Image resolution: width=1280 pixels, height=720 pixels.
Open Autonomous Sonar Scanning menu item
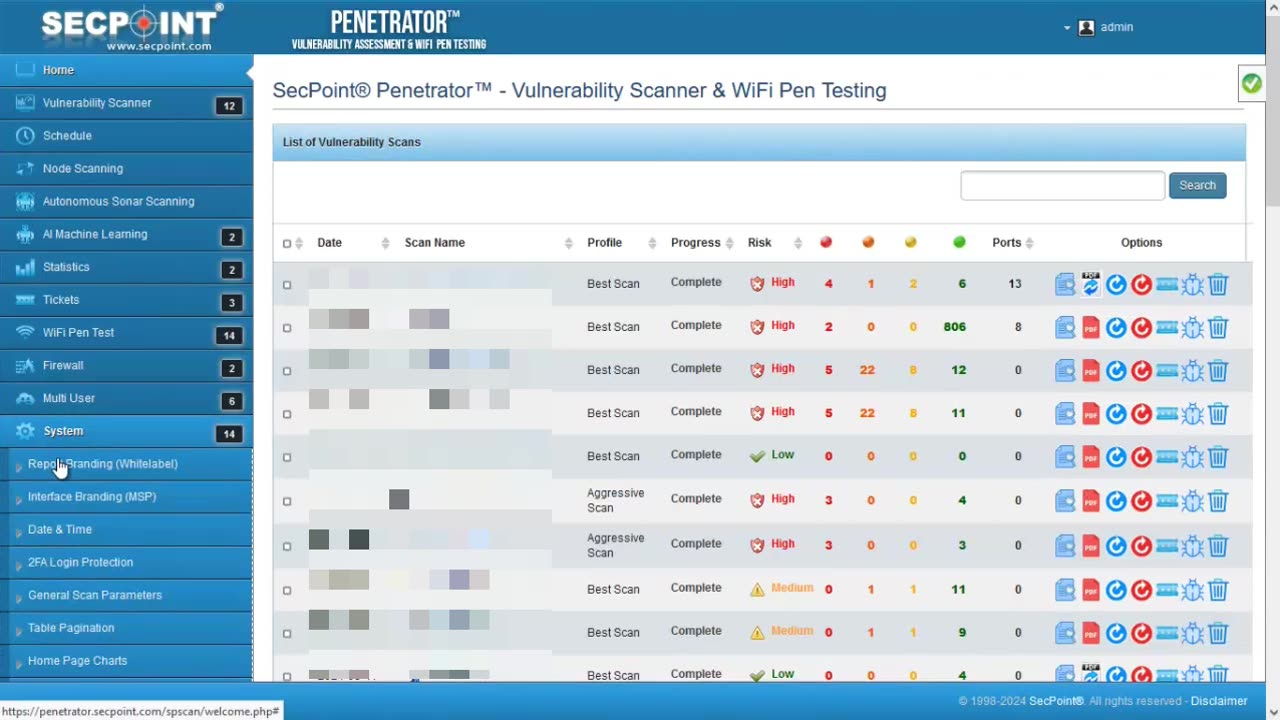[x=126, y=201]
